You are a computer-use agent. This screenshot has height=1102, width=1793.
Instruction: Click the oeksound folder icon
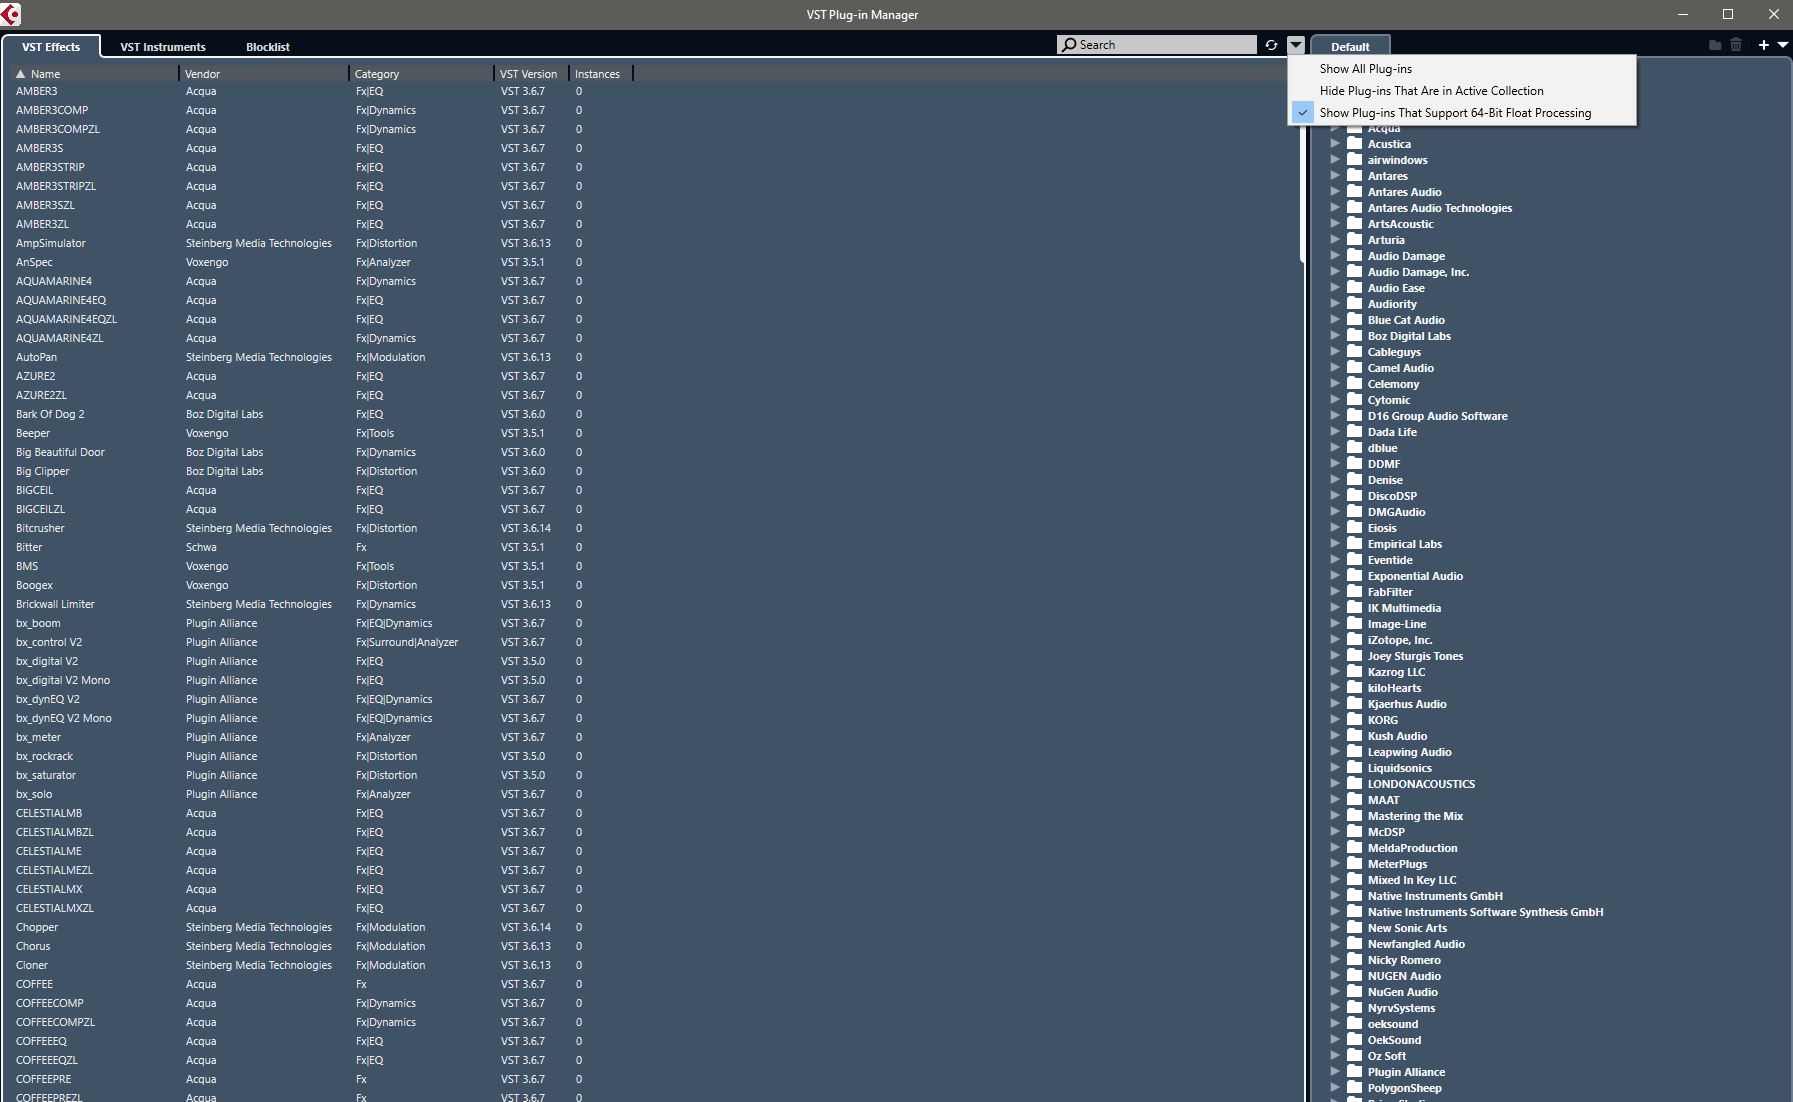(x=1355, y=1023)
